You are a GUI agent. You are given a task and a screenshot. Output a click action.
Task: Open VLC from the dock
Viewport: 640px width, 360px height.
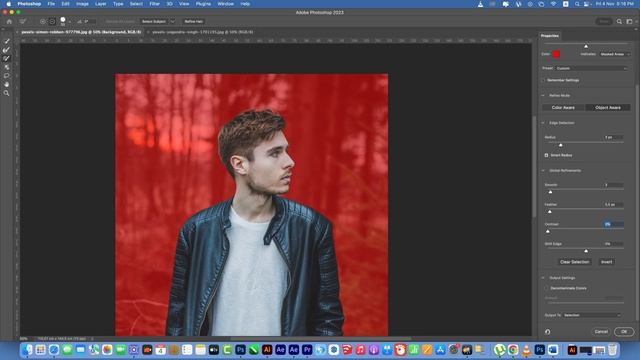point(526,350)
